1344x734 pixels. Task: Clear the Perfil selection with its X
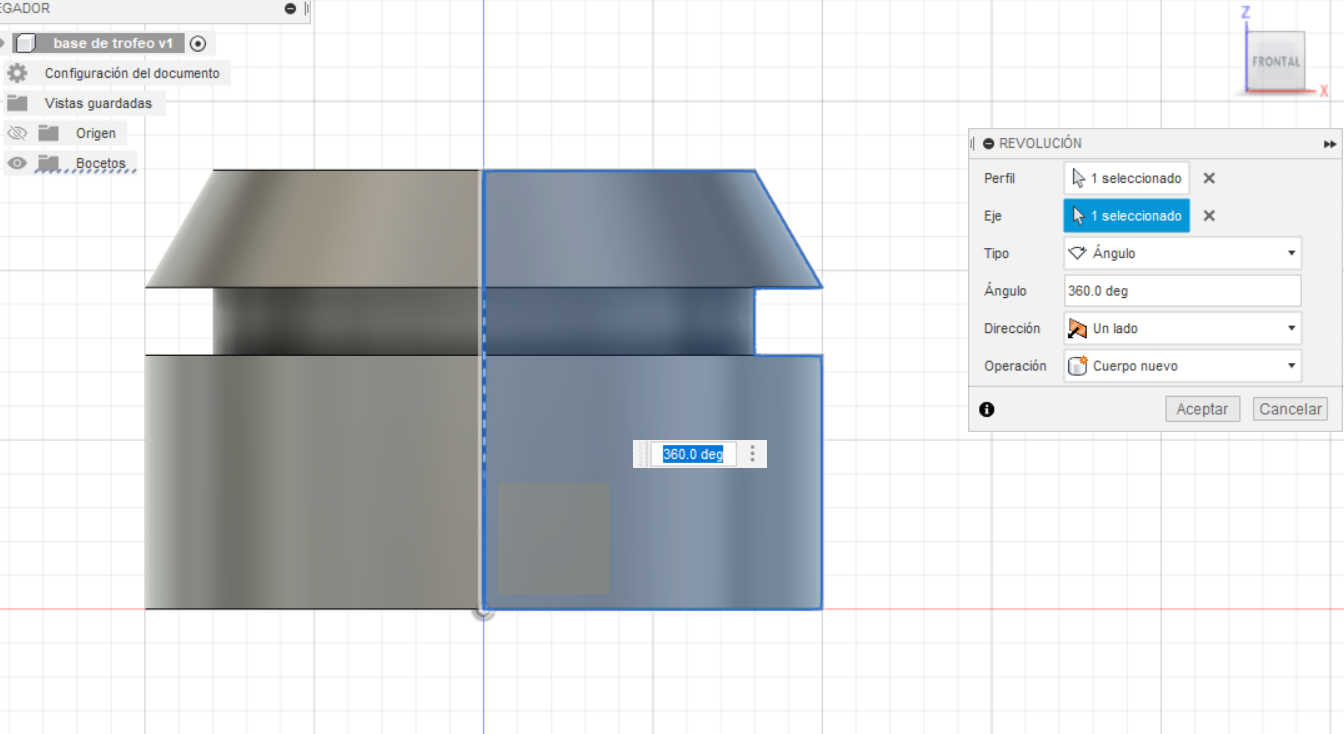[1209, 178]
